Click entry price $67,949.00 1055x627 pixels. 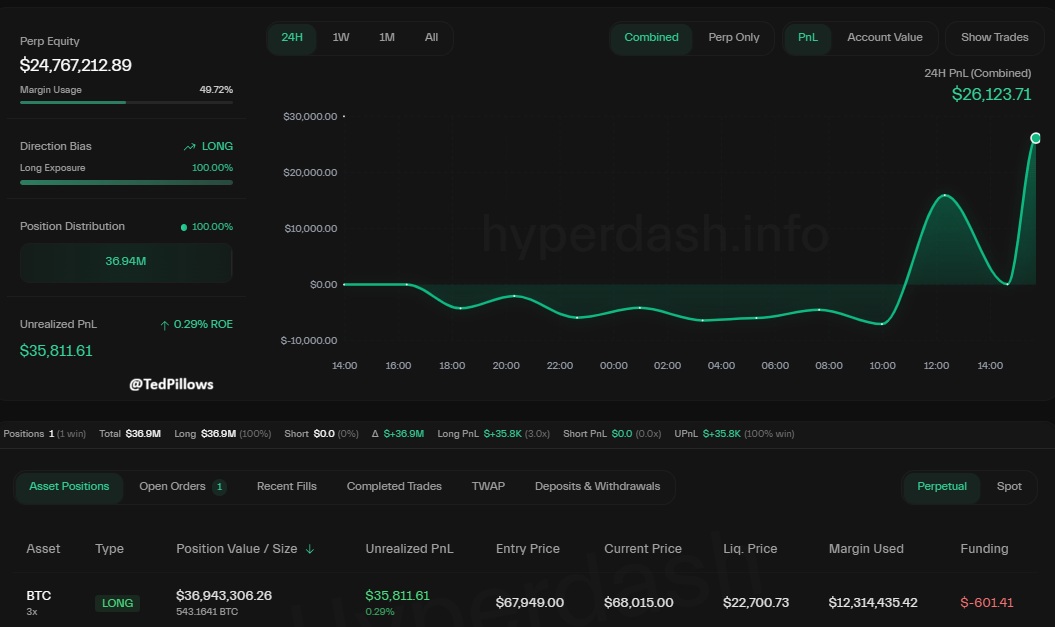(530, 603)
